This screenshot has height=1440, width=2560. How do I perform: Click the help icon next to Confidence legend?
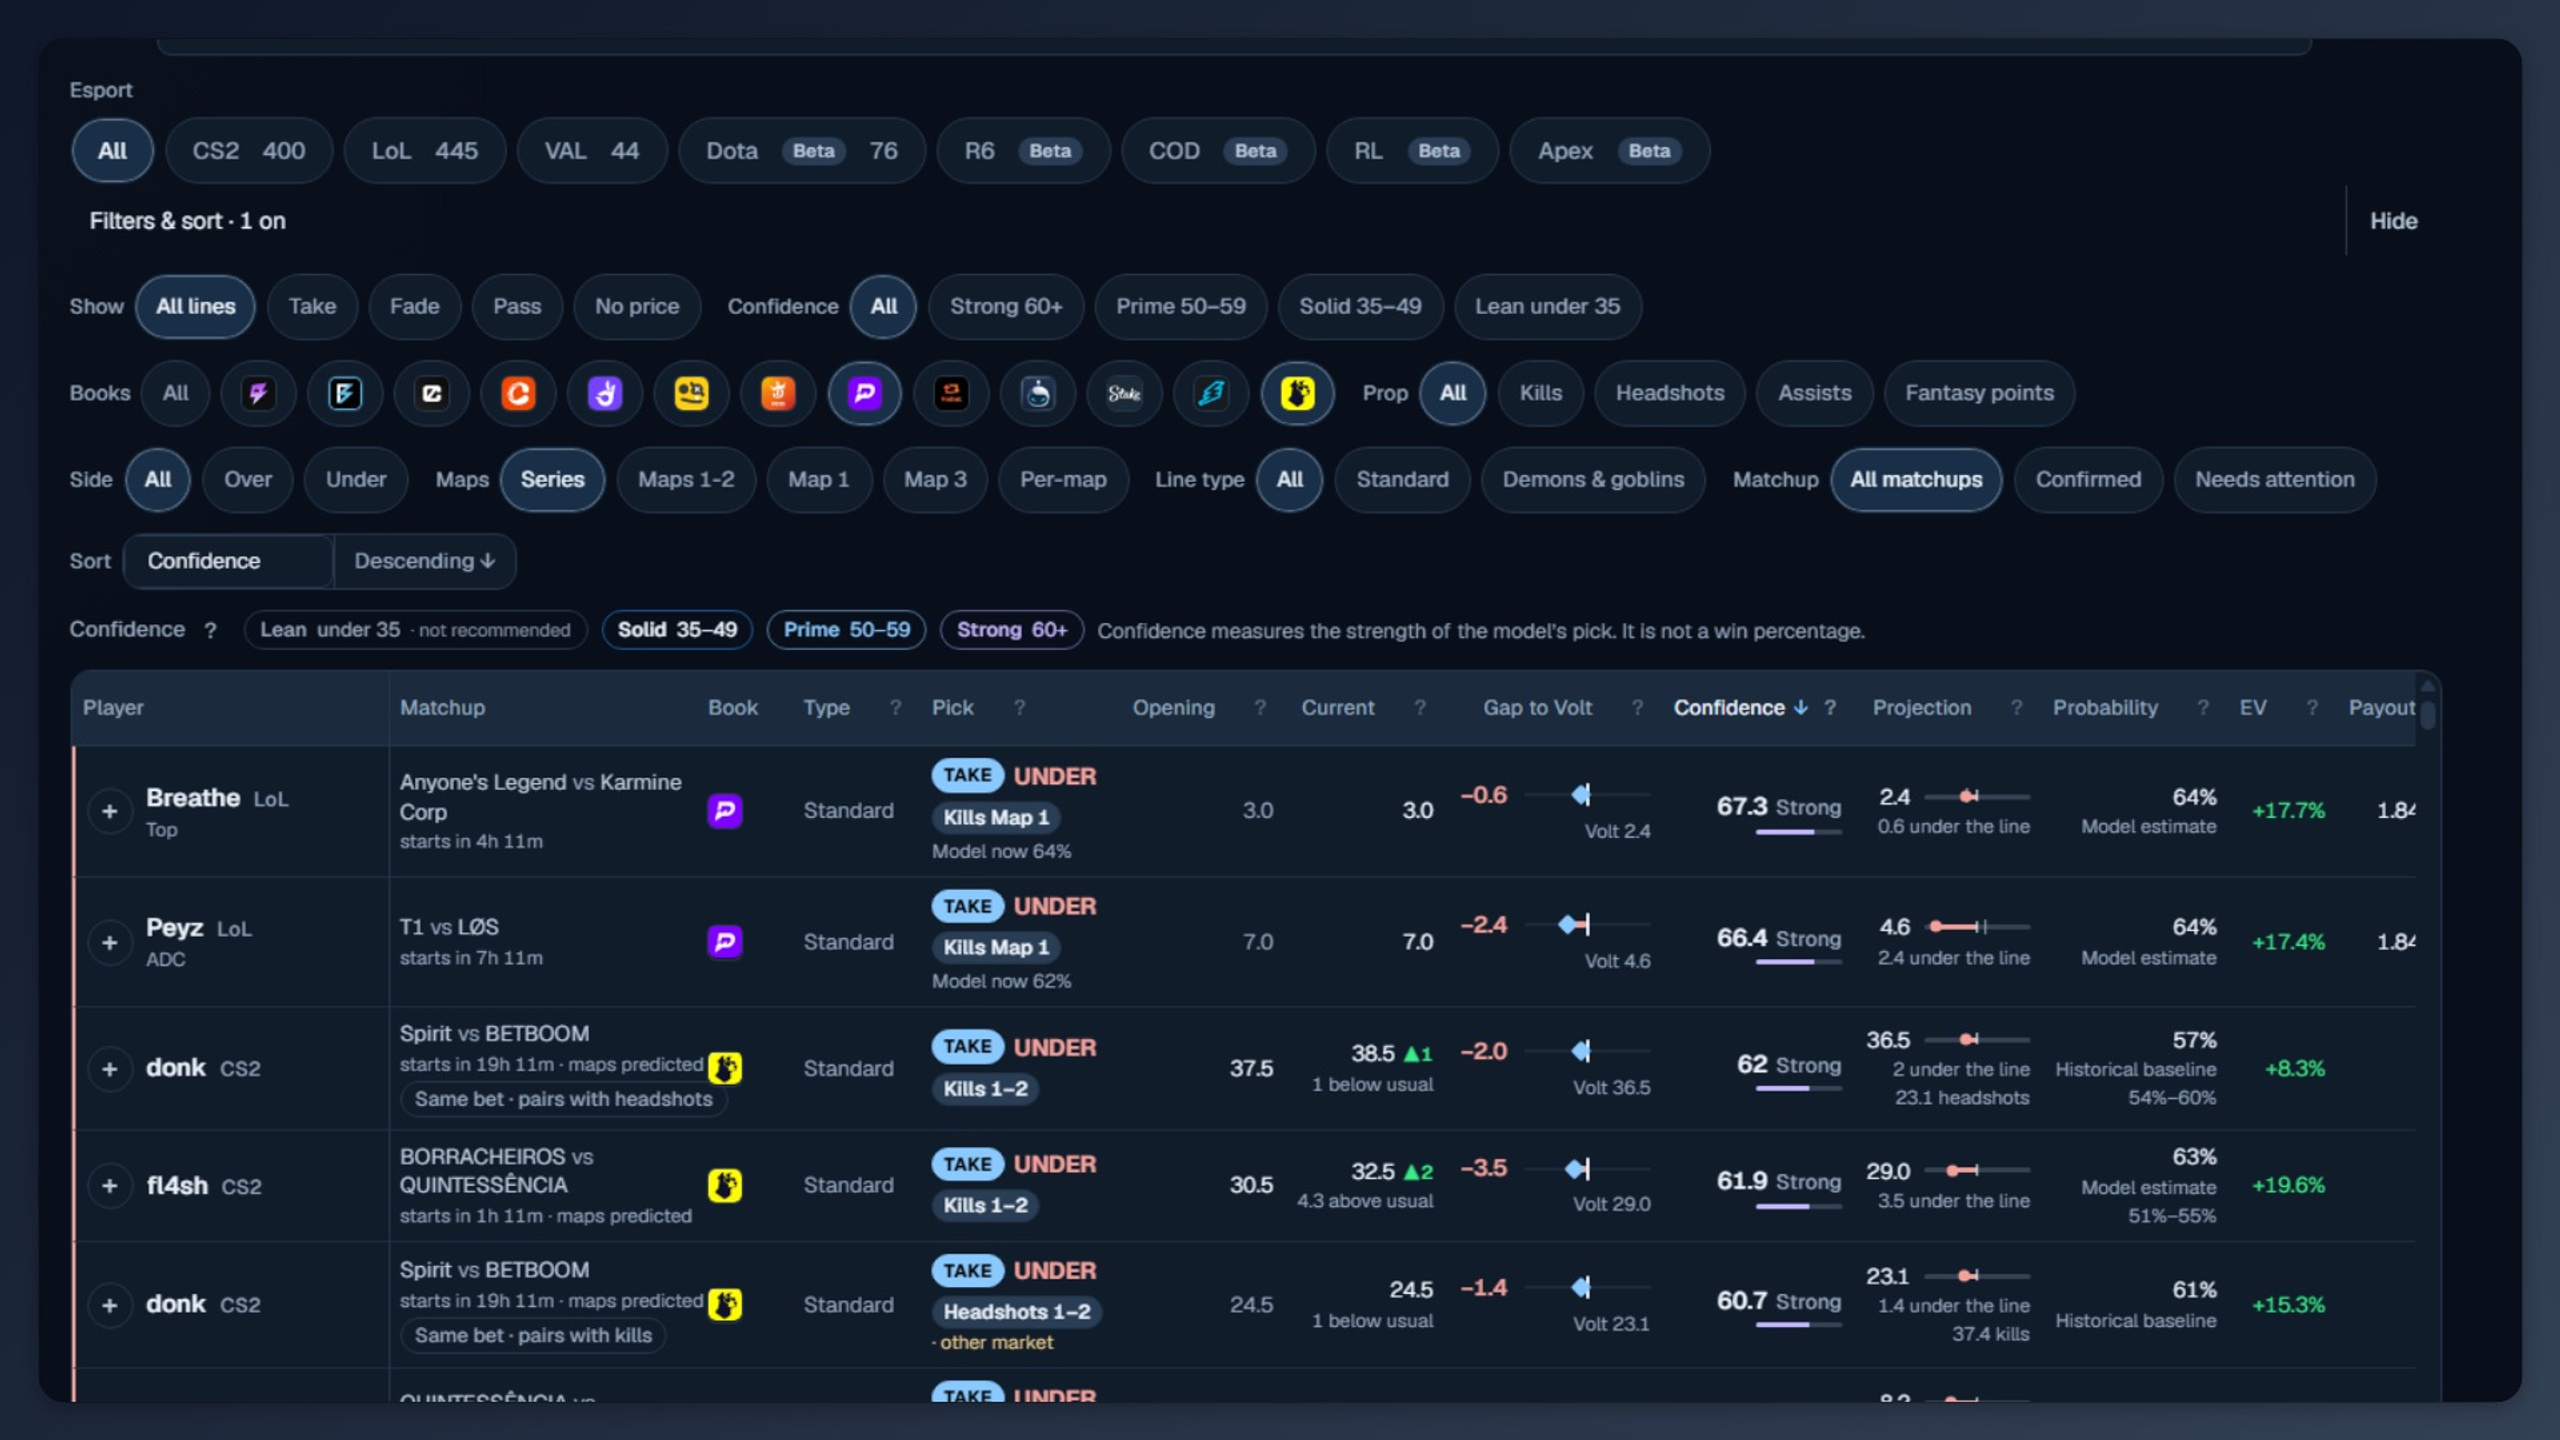tap(210, 630)
